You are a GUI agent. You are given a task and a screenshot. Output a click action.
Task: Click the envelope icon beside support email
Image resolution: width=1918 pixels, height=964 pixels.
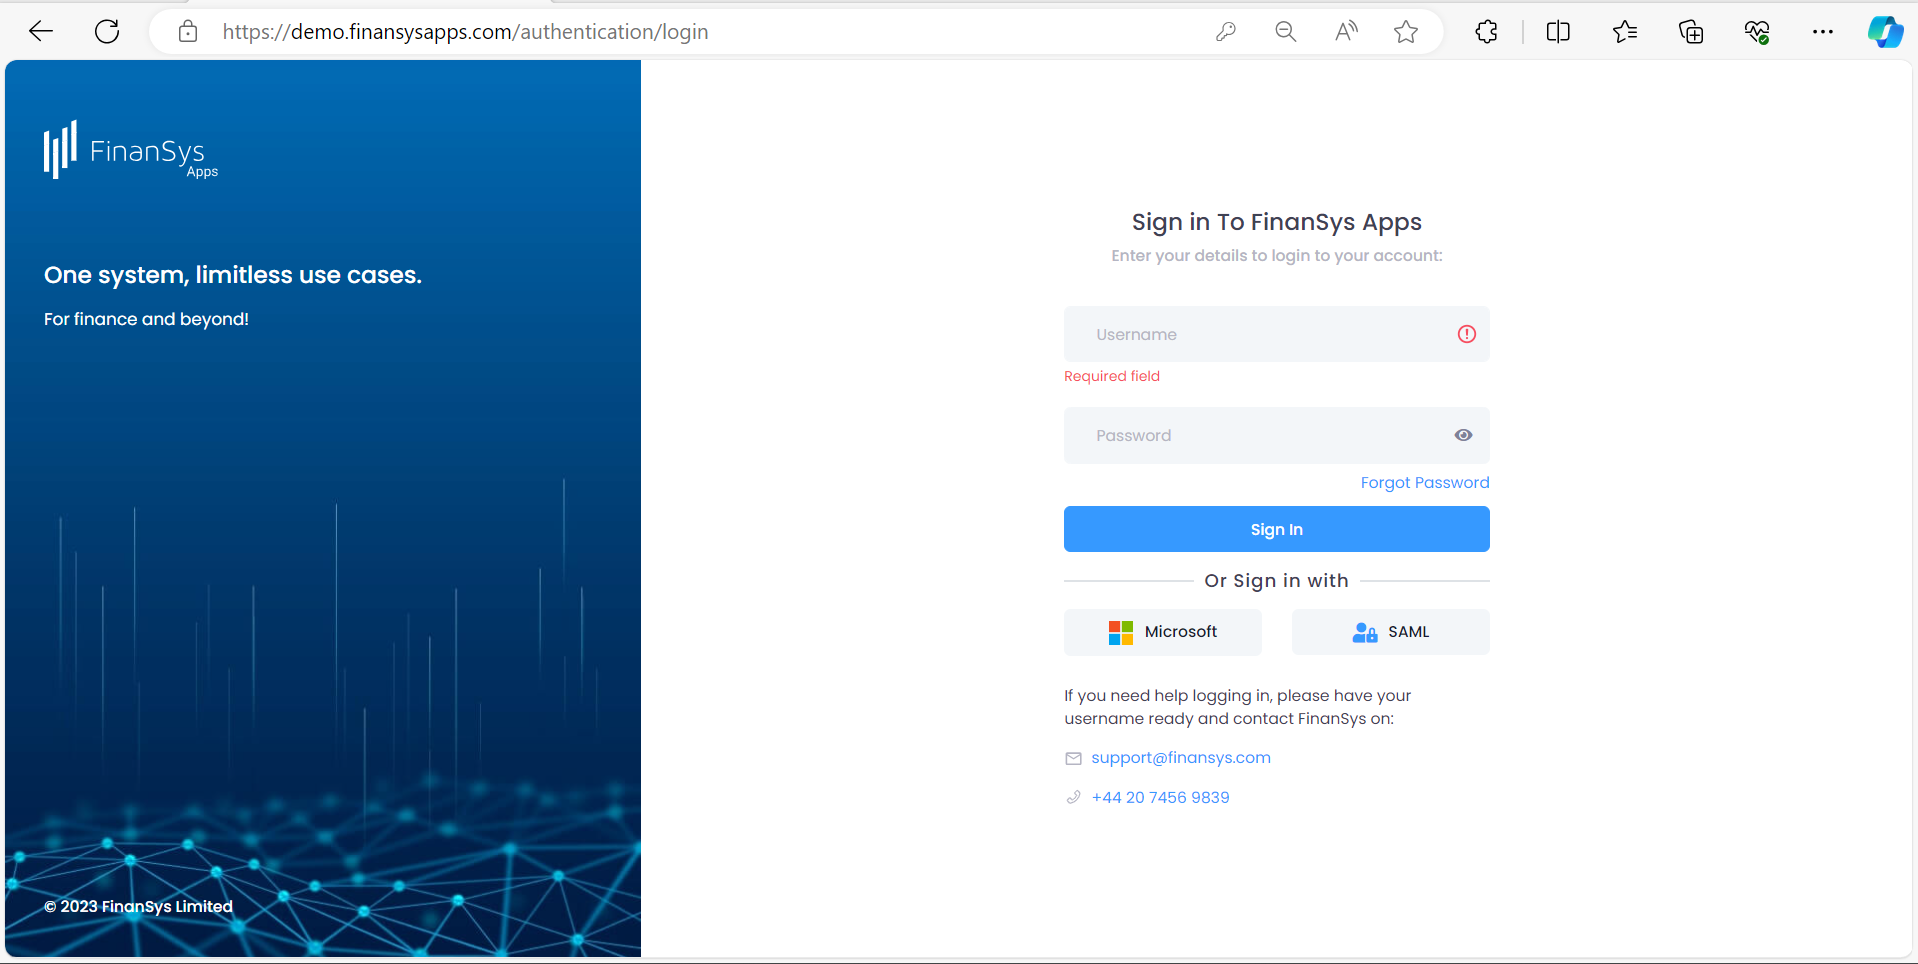tap(1073, 758)
